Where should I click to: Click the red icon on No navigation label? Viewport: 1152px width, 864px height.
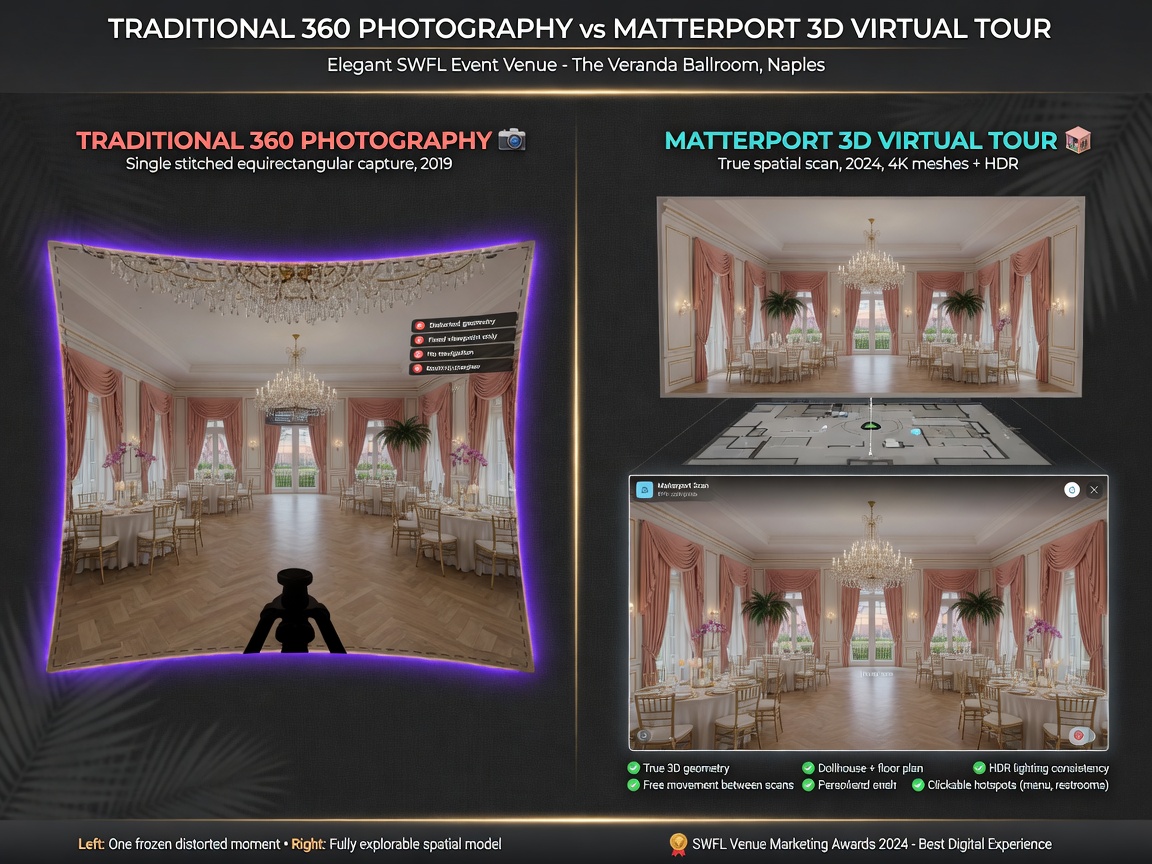419,354
